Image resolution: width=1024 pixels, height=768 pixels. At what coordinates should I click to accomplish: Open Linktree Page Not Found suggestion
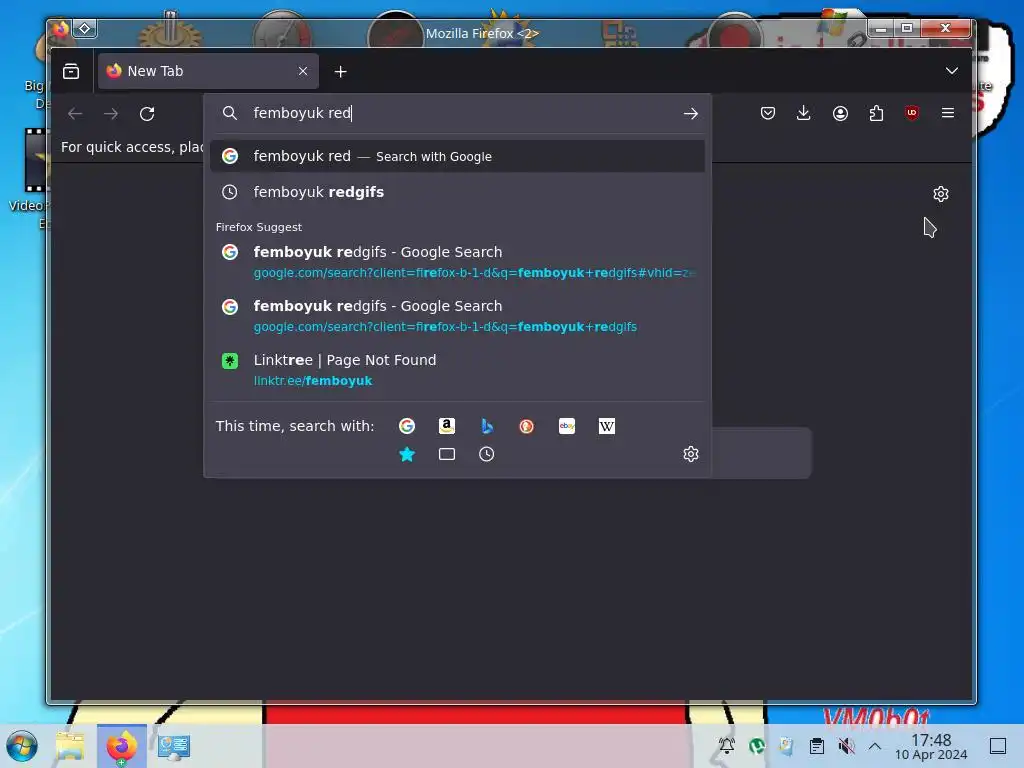[457, 370]
